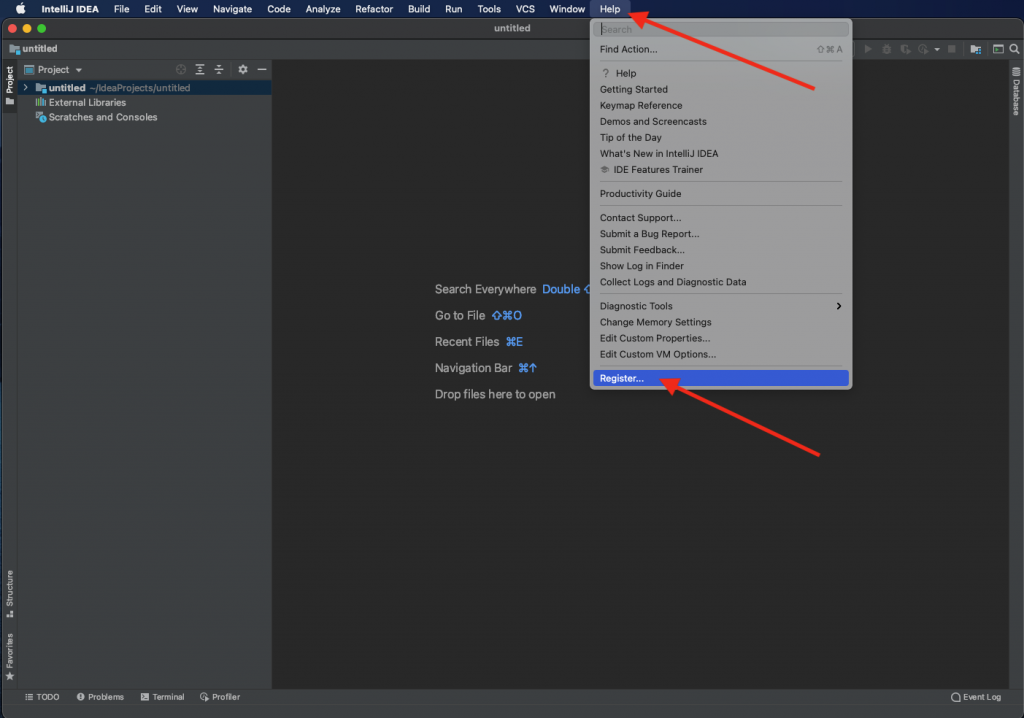Open the File menu
Screen dimensions: 1024x718
(x=121, y=9)
